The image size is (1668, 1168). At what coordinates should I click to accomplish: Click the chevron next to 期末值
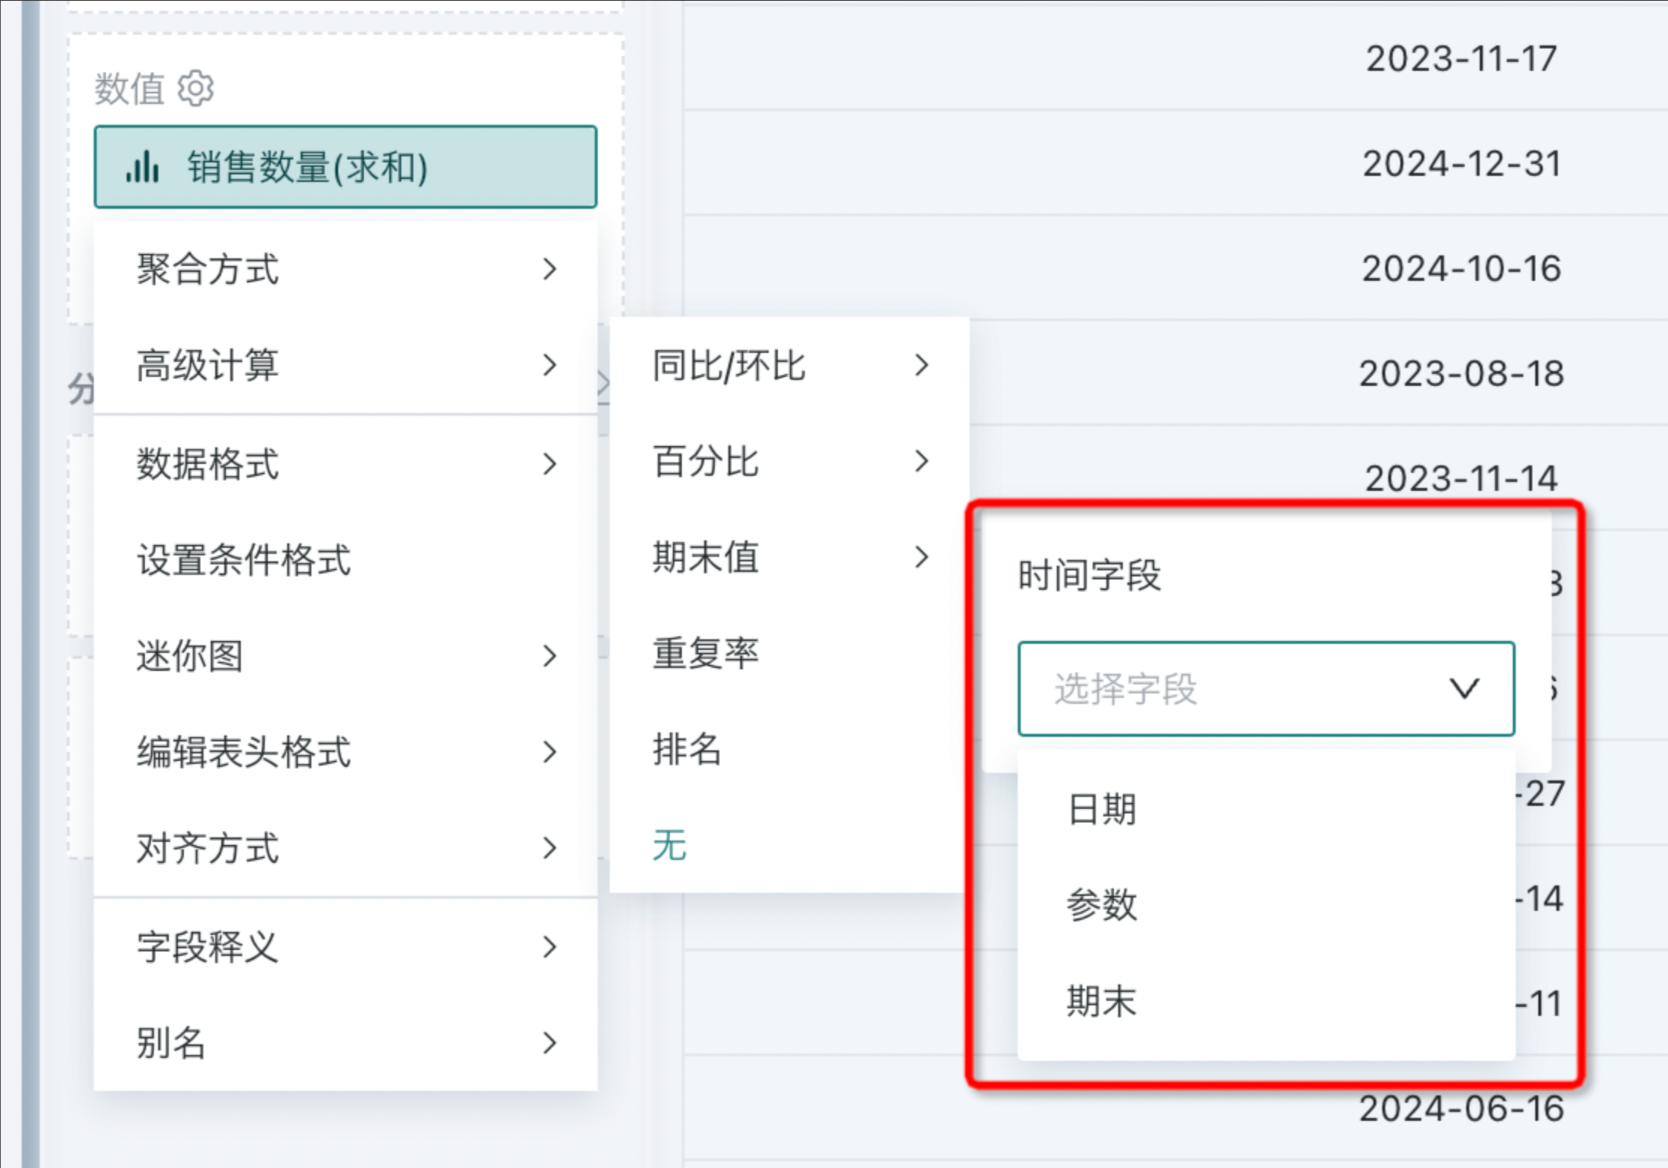(922, 557)
